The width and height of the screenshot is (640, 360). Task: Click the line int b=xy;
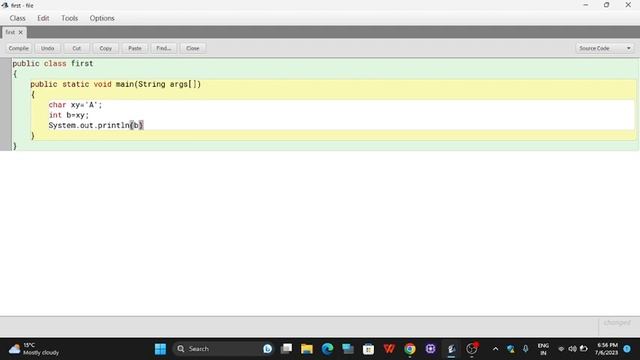click(69, 115)
